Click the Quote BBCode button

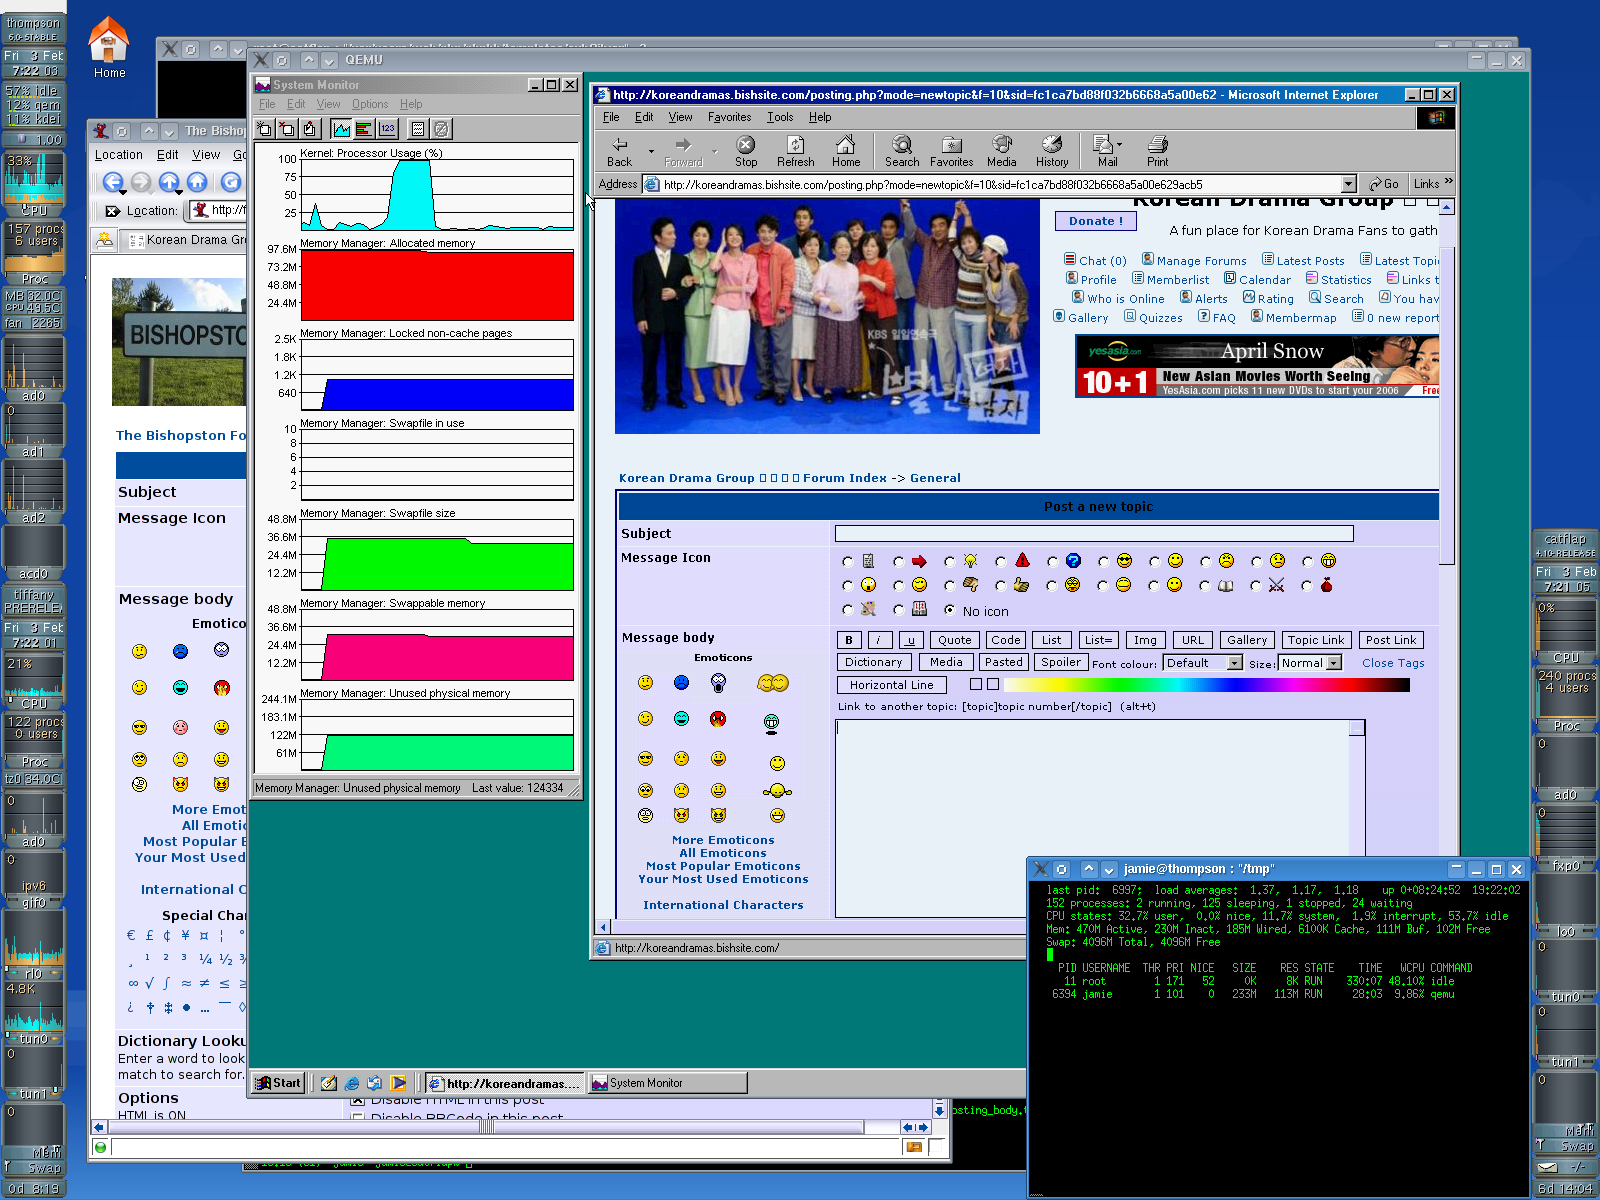954,640
